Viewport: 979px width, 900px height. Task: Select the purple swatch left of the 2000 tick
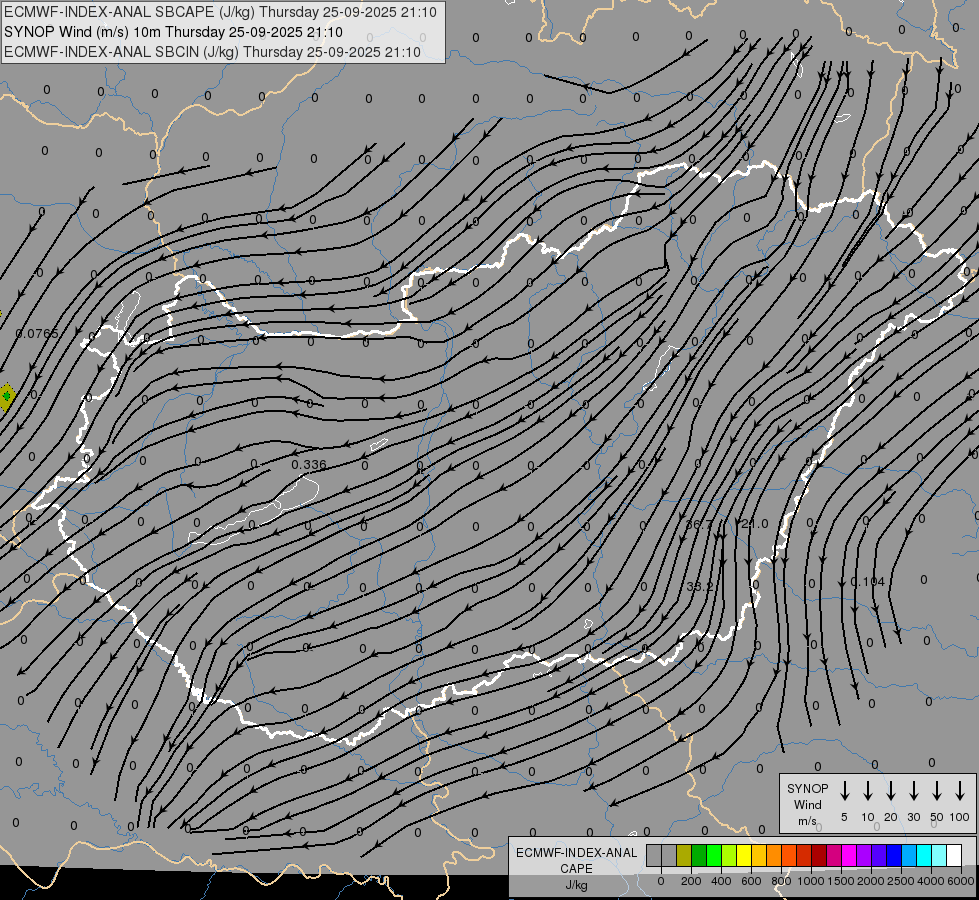(x=864, y=855)
